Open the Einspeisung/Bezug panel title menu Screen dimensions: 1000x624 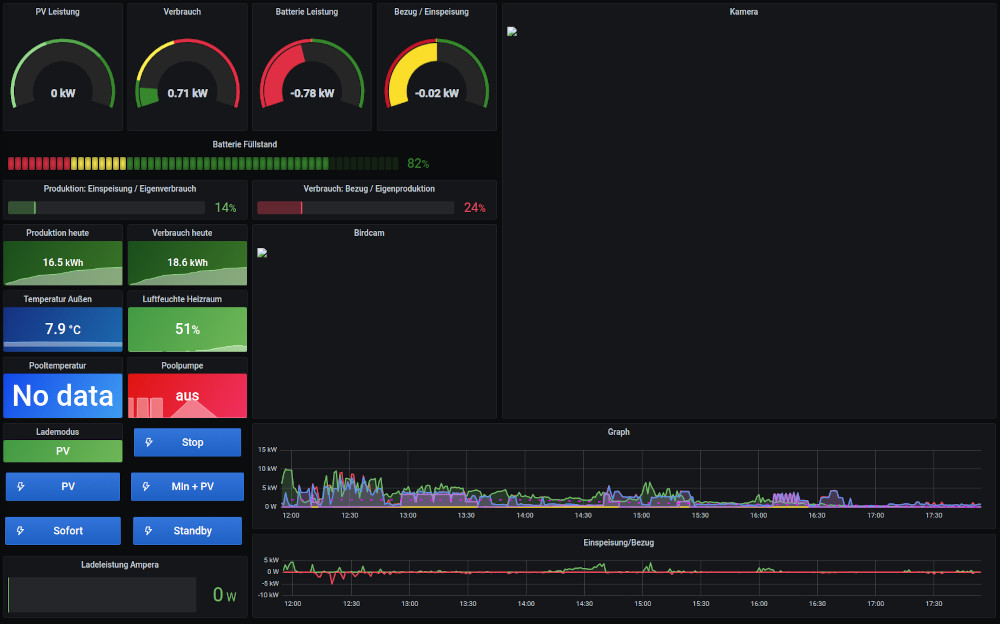pyautogui.click(x=618, y=542)
